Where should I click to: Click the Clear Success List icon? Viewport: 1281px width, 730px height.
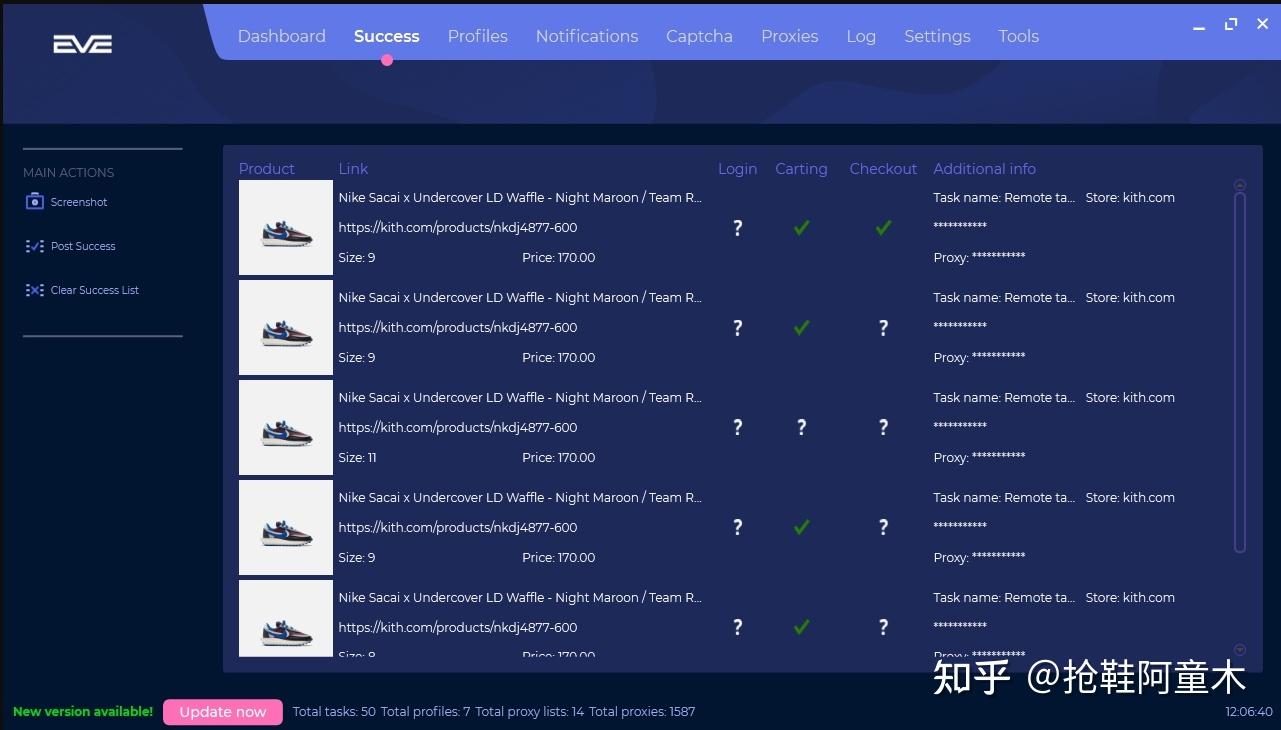[x=34, y=290]
